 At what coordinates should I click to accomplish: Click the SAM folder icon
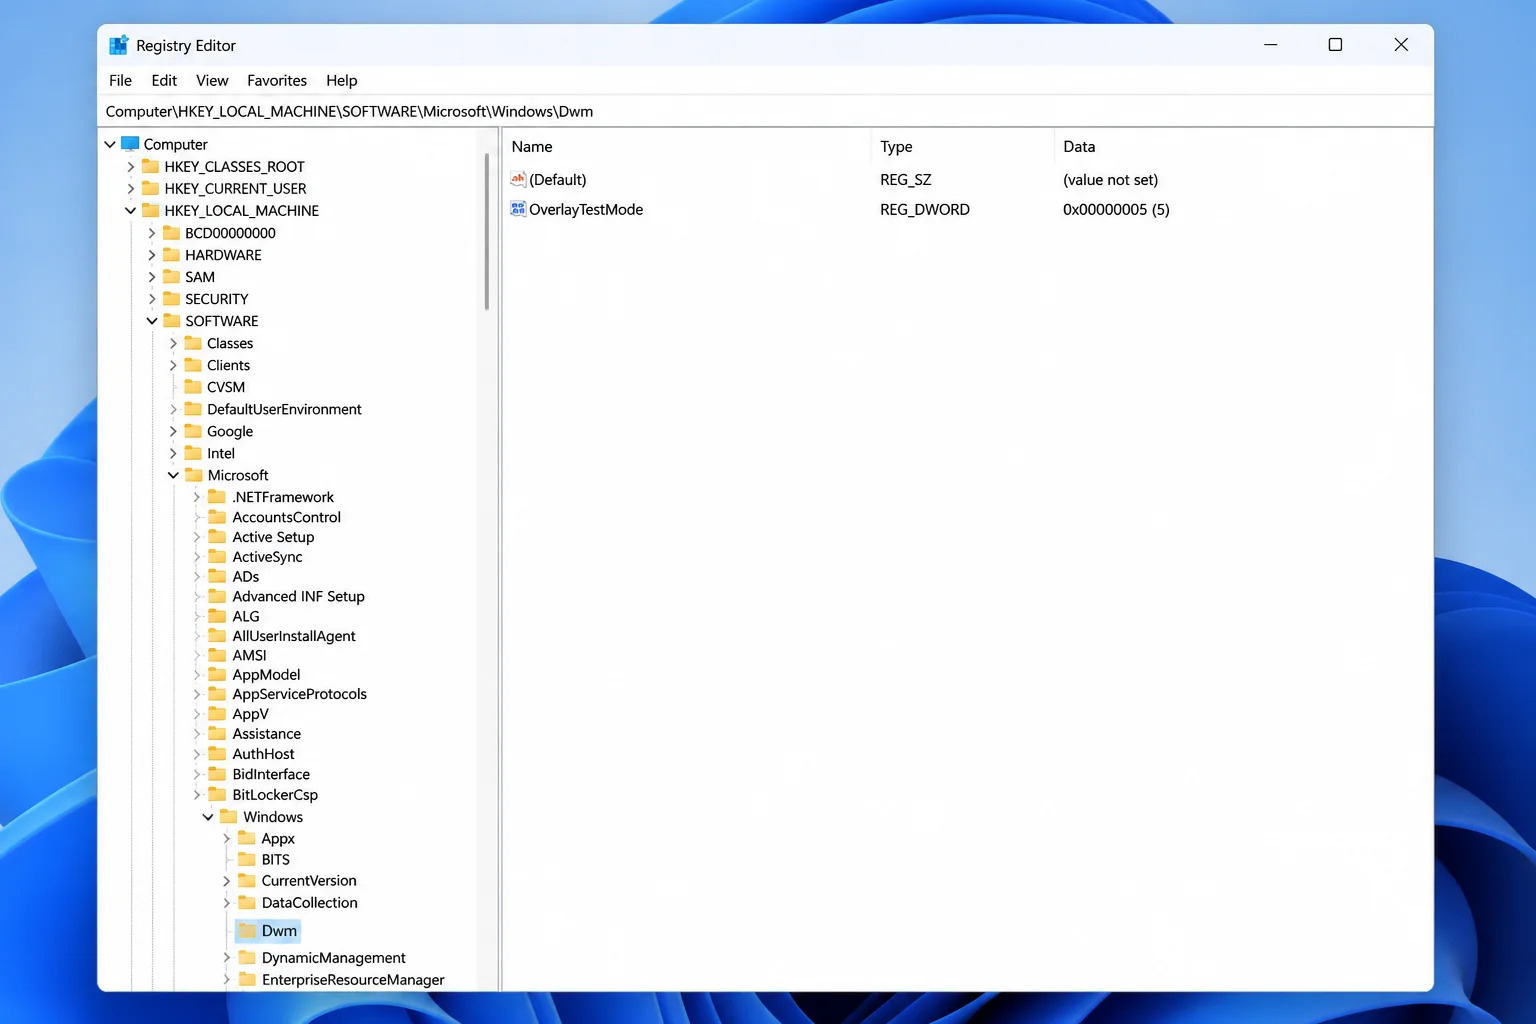(x=172, y=276)
